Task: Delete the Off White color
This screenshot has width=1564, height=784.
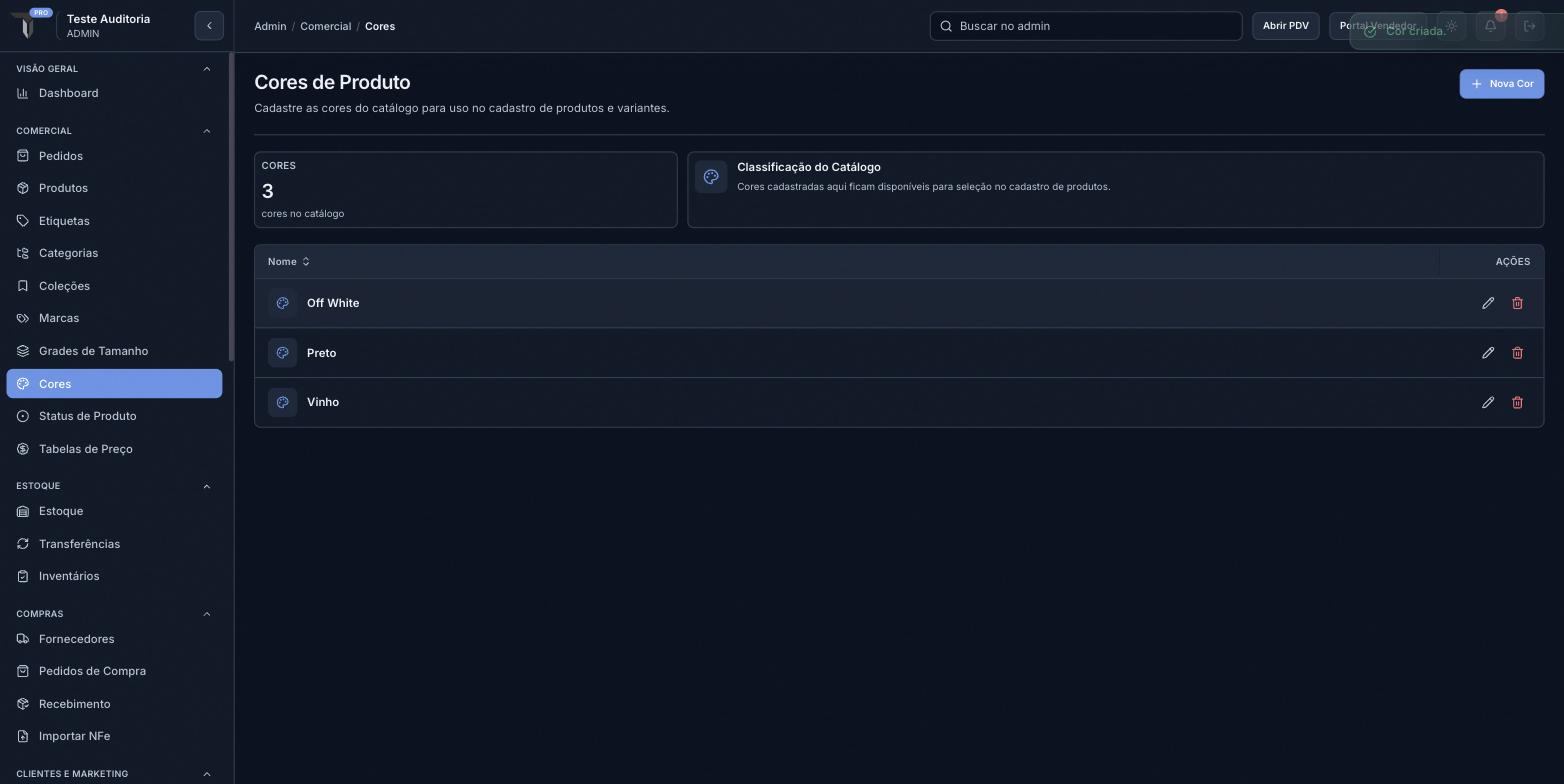Action: pos(1517,303)
